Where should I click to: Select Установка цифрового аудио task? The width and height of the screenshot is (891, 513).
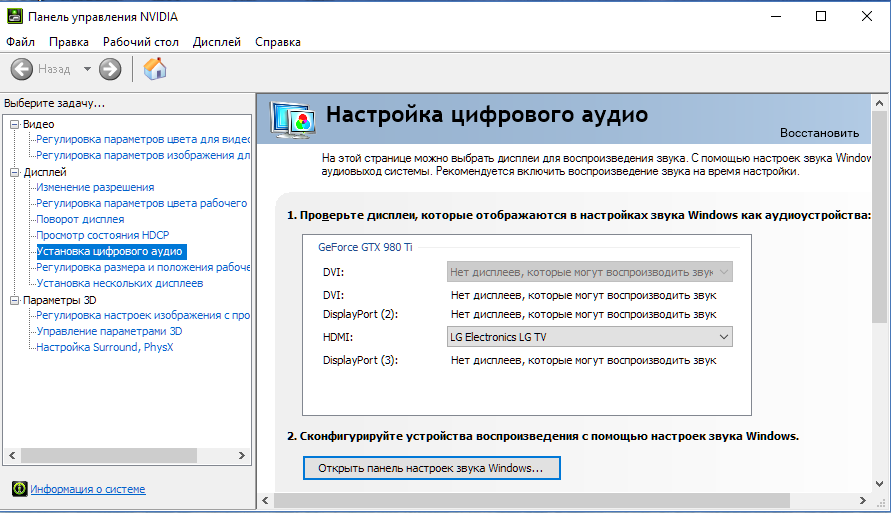pos(110,251)
